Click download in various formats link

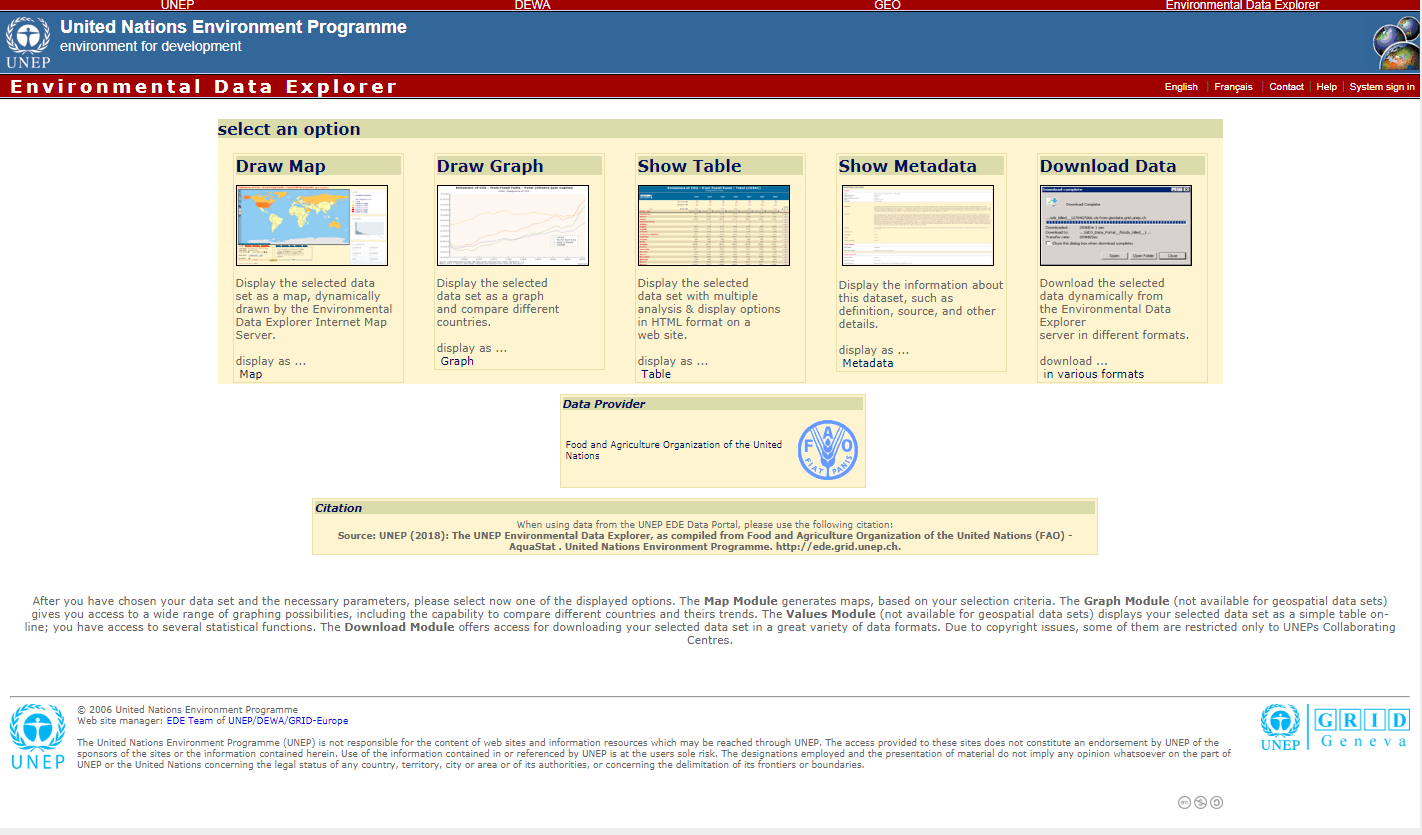(1094, 374)
